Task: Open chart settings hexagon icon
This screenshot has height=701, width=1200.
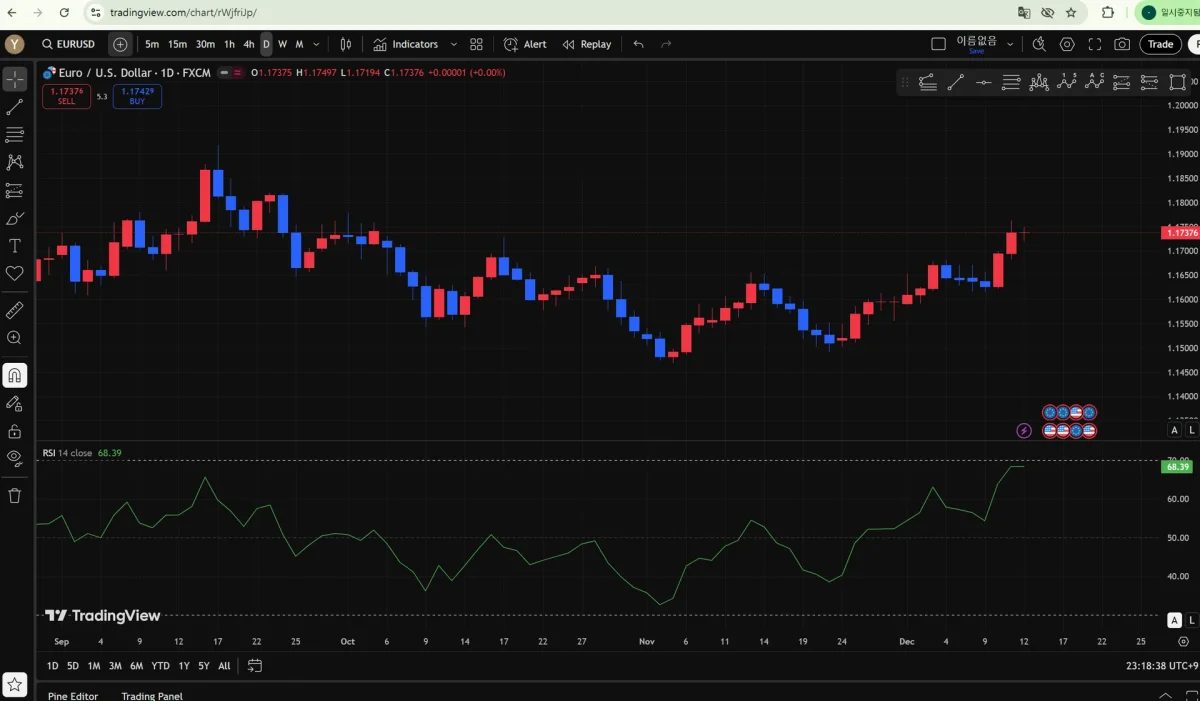Action: 1067,44
